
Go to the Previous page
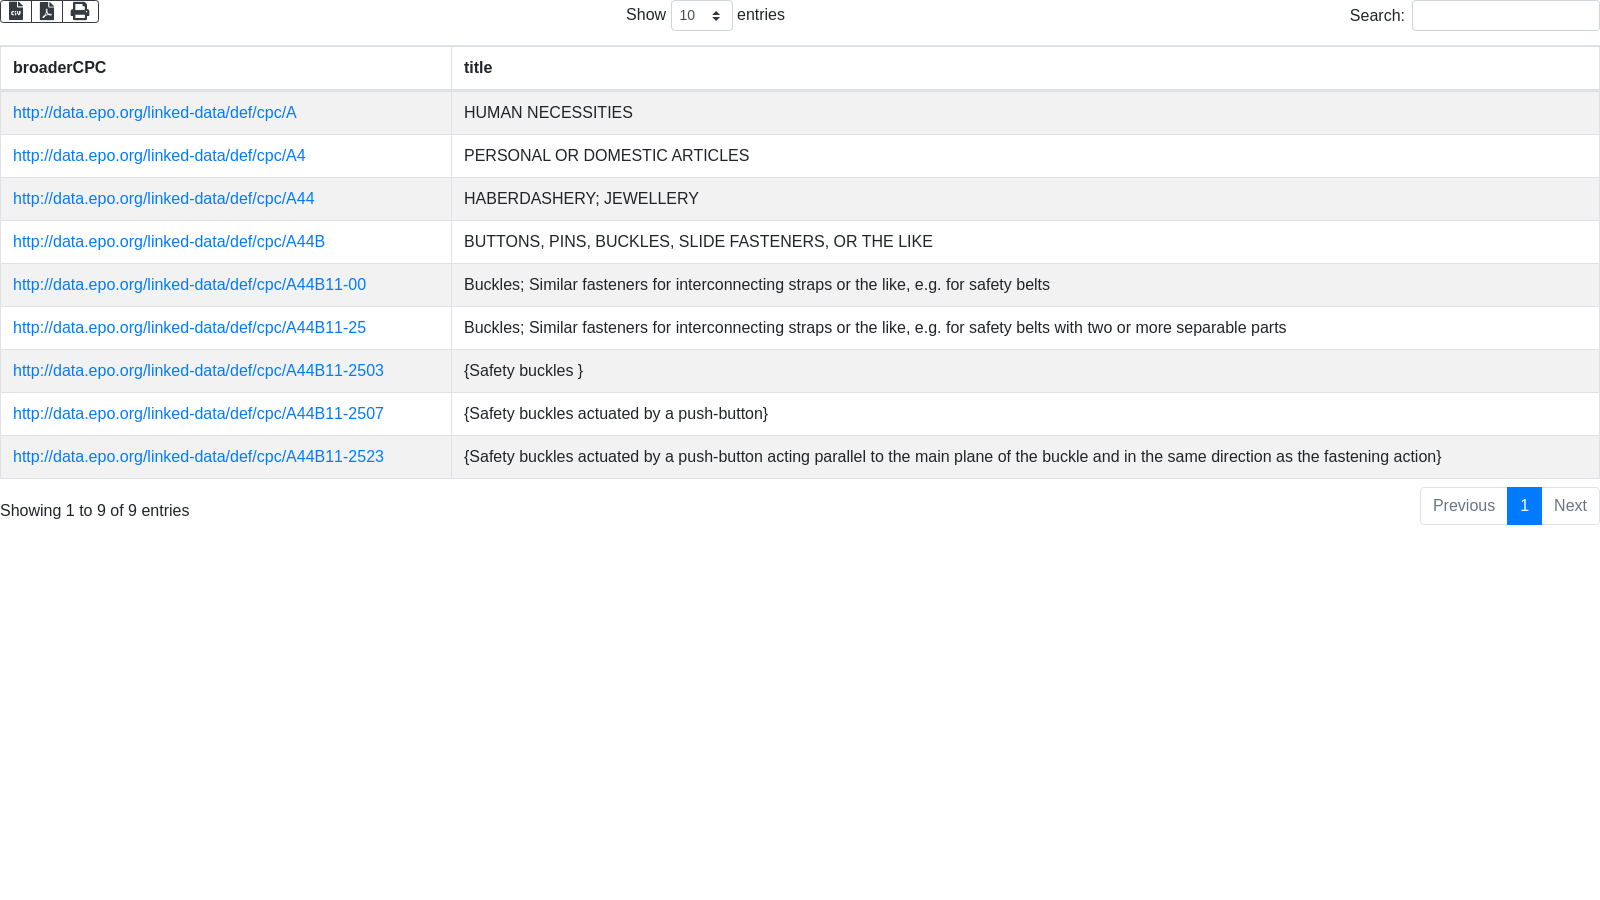1463,506
